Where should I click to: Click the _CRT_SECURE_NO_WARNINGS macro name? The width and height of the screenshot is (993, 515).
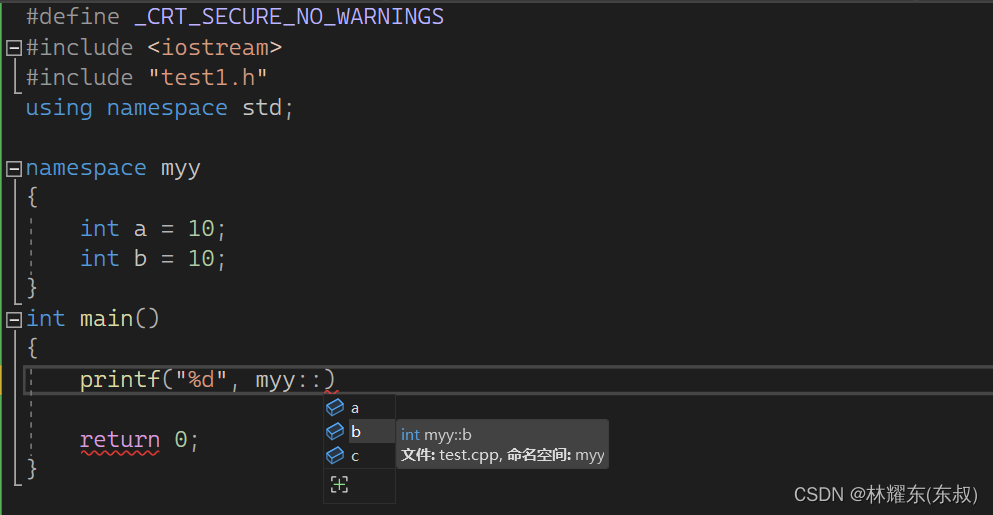pyautogui.click(x=289, y=17)
